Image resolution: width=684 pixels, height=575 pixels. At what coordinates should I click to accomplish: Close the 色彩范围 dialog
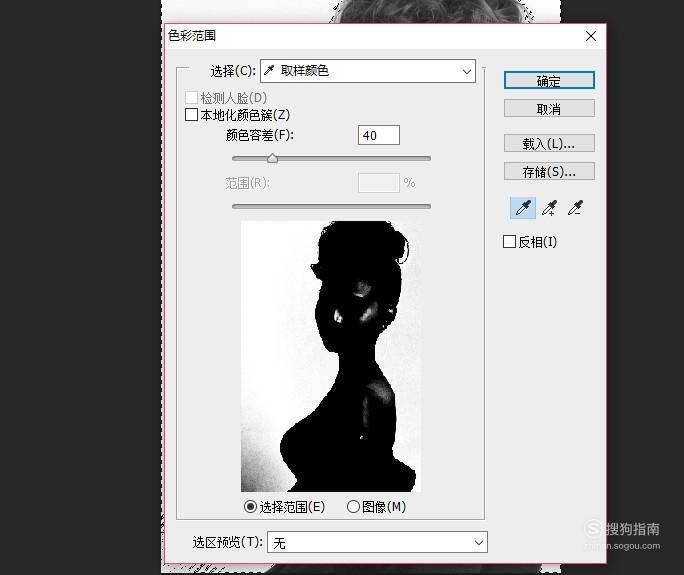591,36
